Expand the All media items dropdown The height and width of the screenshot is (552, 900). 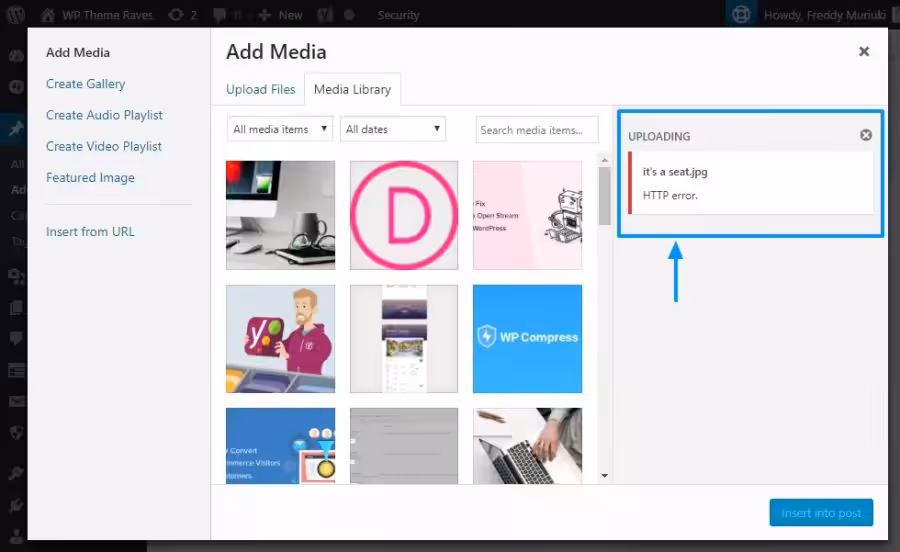pos(280,129)
